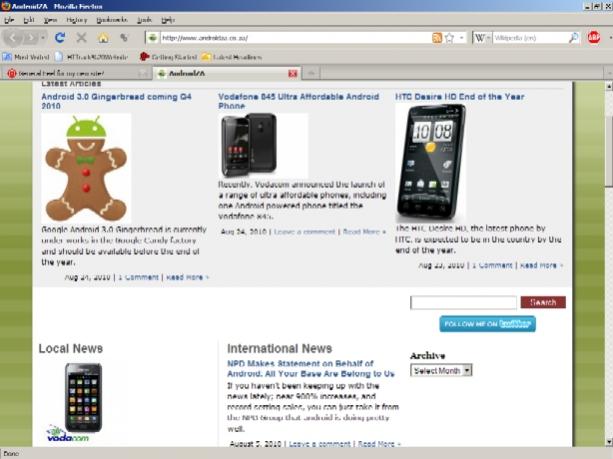Click the Vodafone 845 phone image

click(263, 145)
